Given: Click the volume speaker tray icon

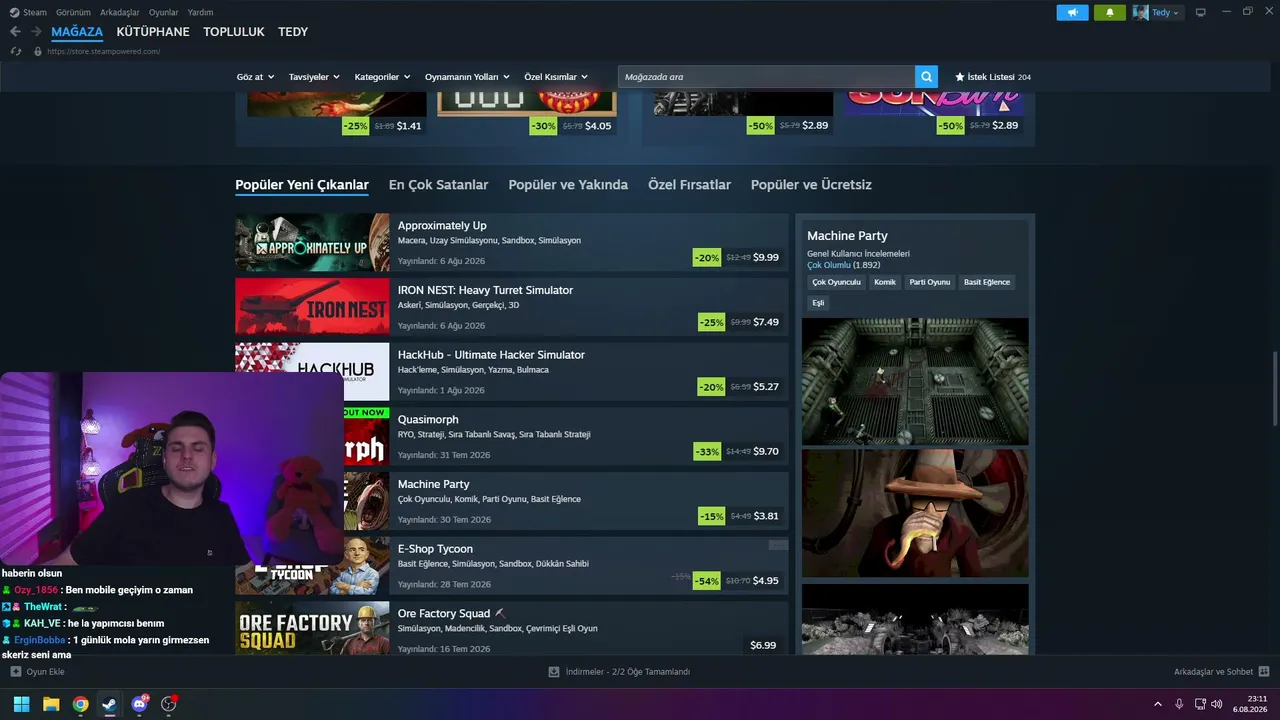Looking at the screenshot, I should pyautogui.click(x=1217, y=704).
